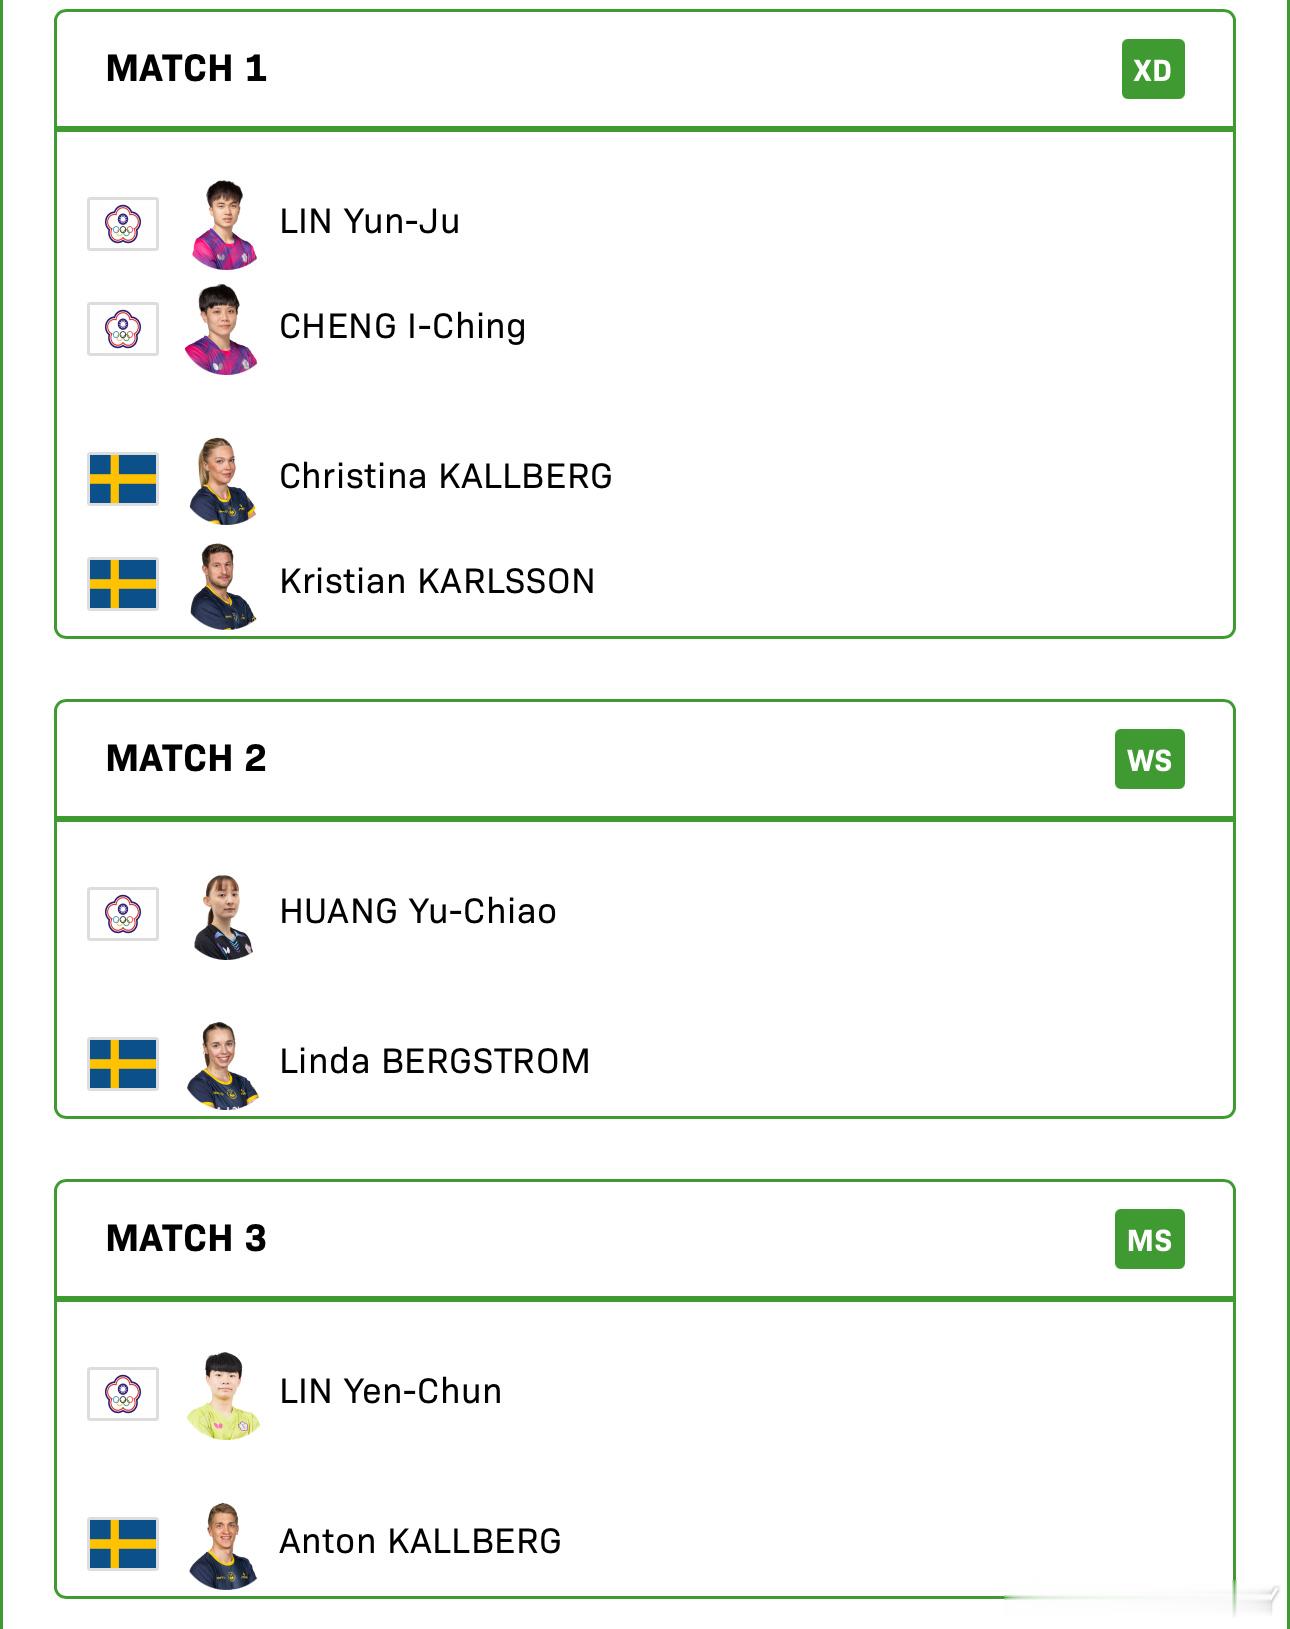The width and height of the screenshot is (1290, 1629).
Task: Open LIN Yun-Ju's player photo
Action: (x=224, y=225)
